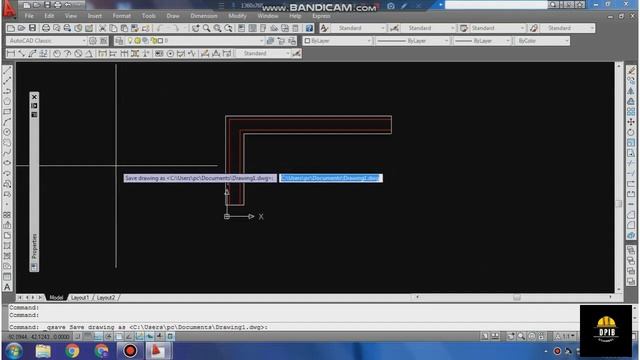This screenshot has width=640, height=360.
Task: Click the Radius Dimension icon
Action: pyautogui.click(x=56, y=53)
